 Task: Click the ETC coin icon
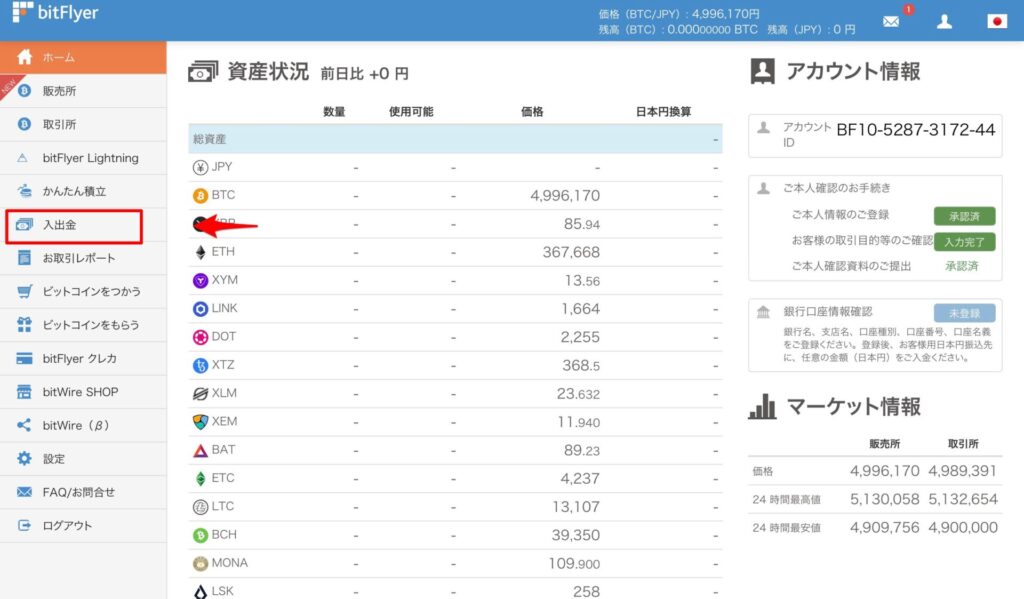[x=200, y=478]
